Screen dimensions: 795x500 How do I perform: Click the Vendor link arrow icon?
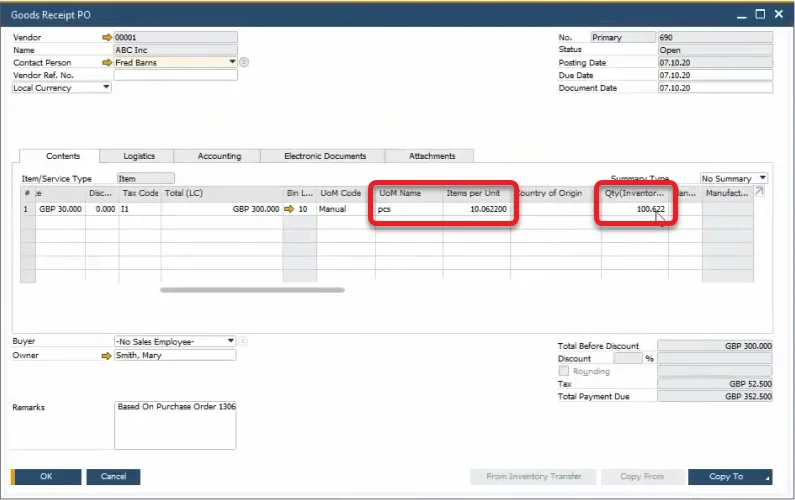pyautogui.click(x=108, y=37)
